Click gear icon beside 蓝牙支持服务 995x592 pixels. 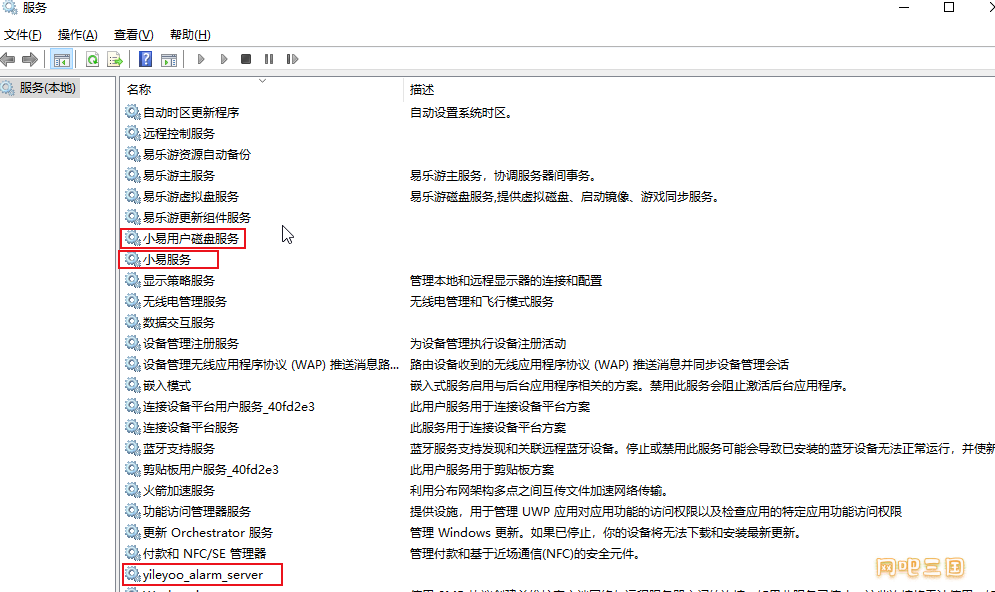132,449
